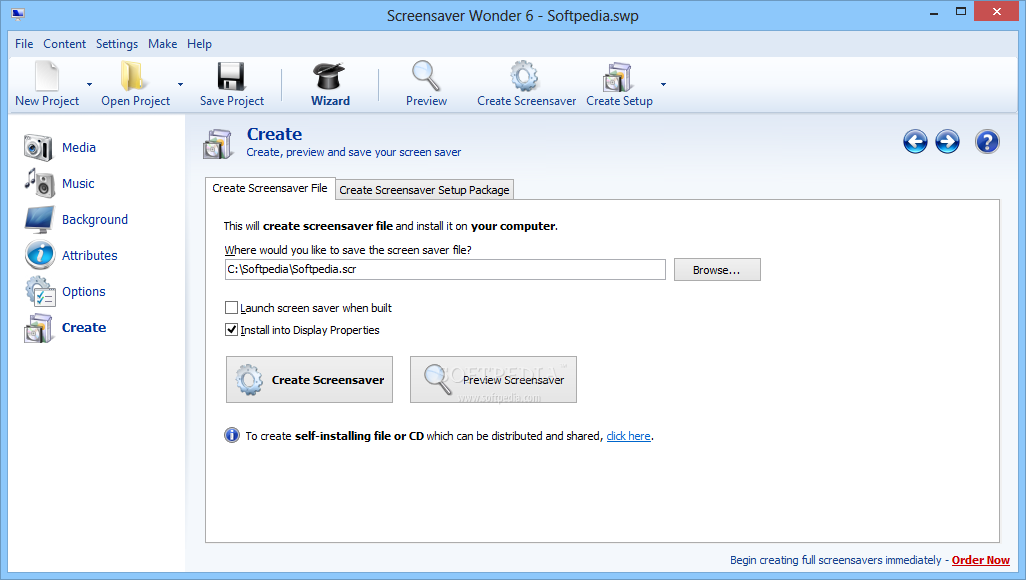Go back with the left arrow icon
The height and width of the screenshot is (580, 1026).
[x=915, y=141]
